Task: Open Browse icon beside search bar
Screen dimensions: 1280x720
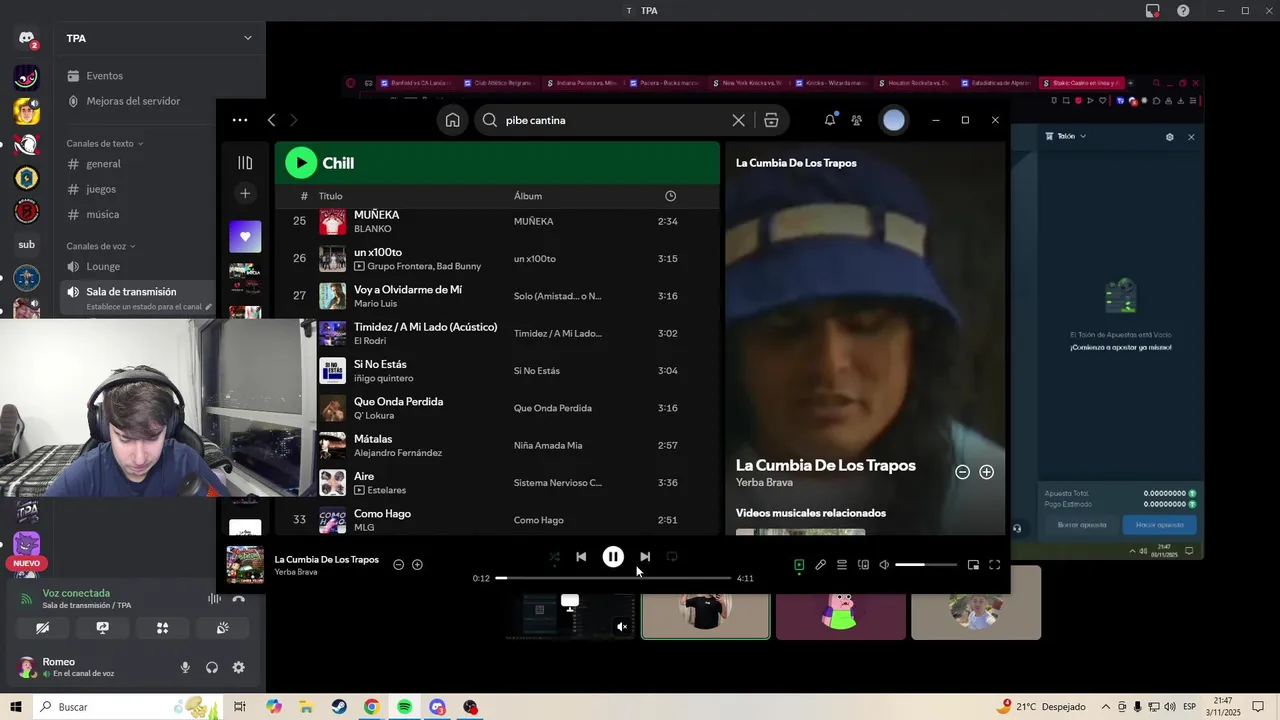Action: coord(771,120)
